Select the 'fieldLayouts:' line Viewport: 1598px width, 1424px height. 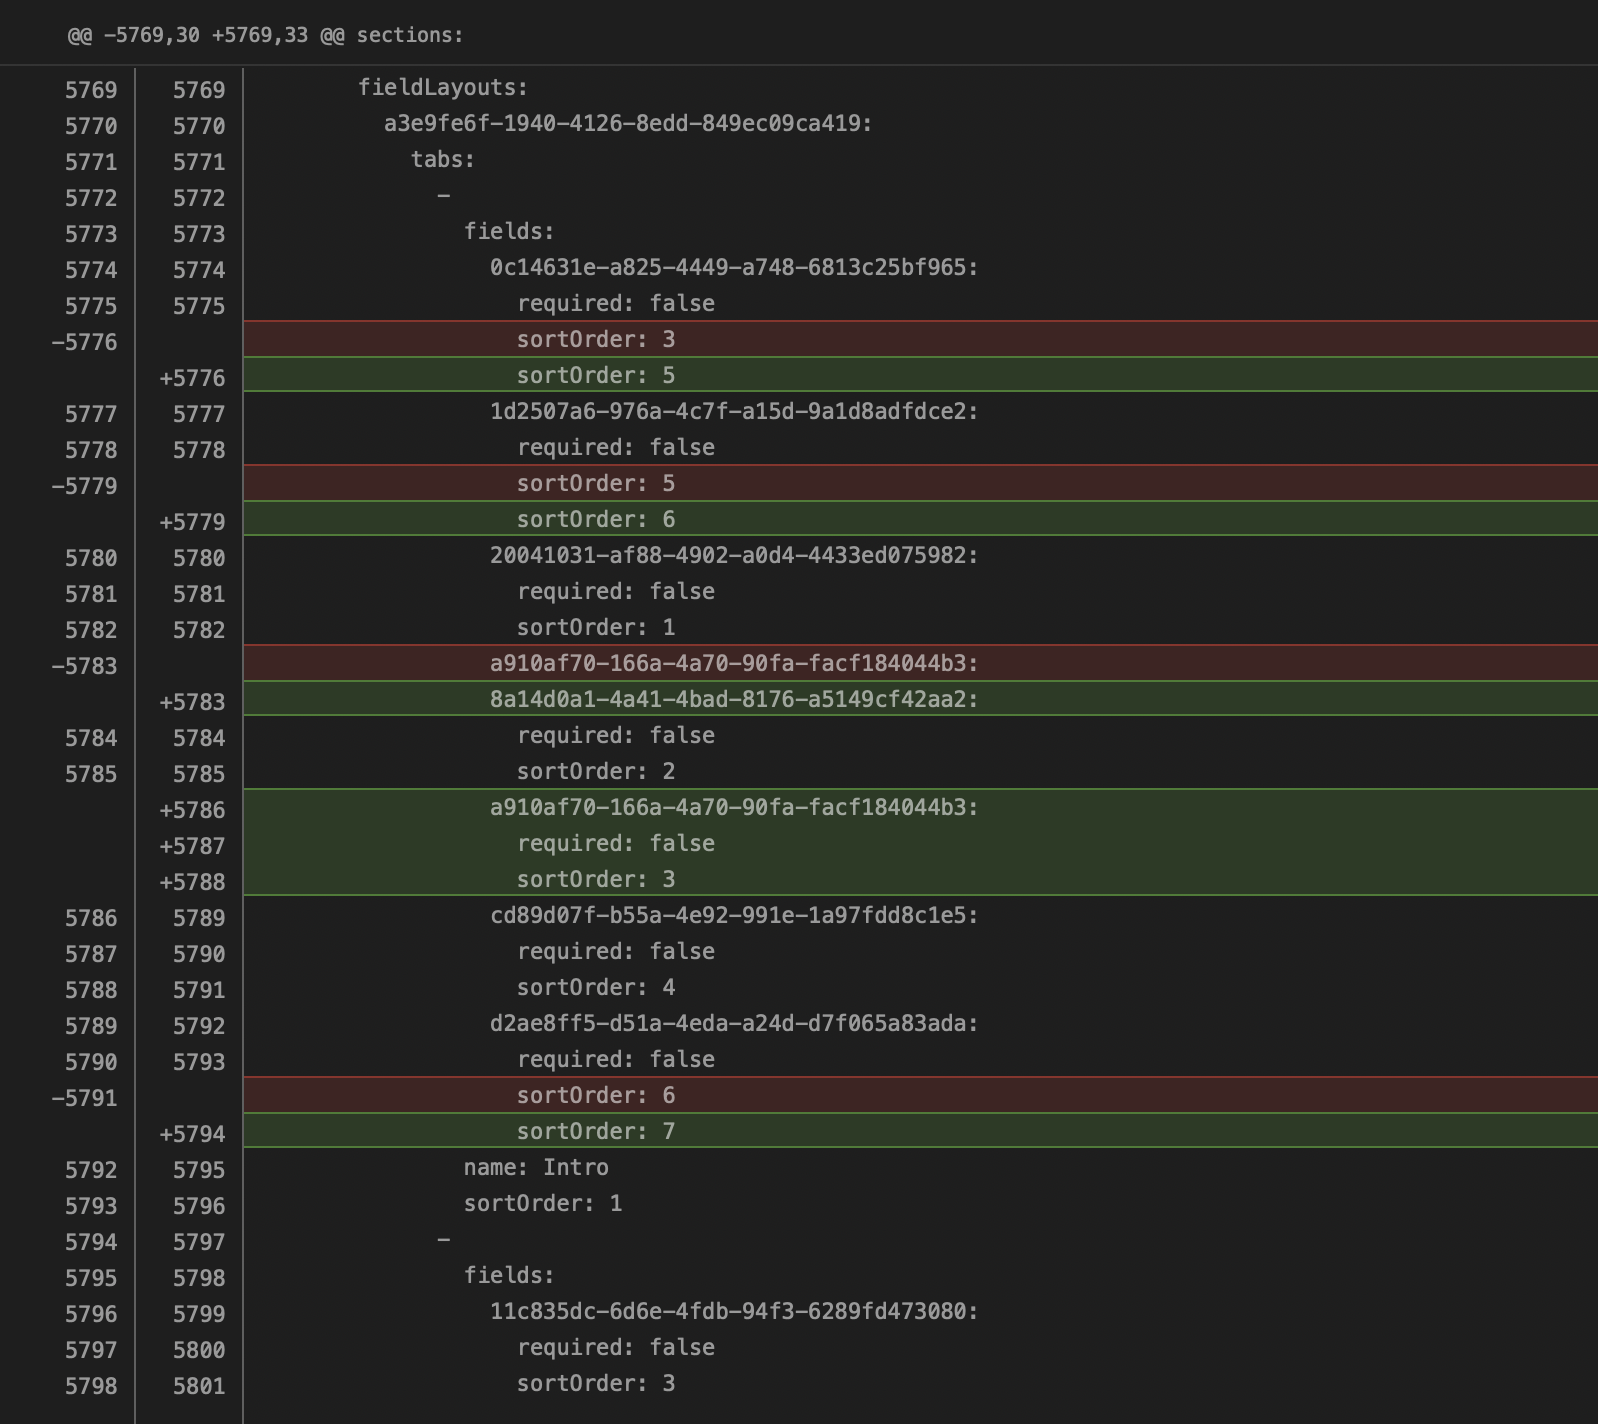click(443, 88)
